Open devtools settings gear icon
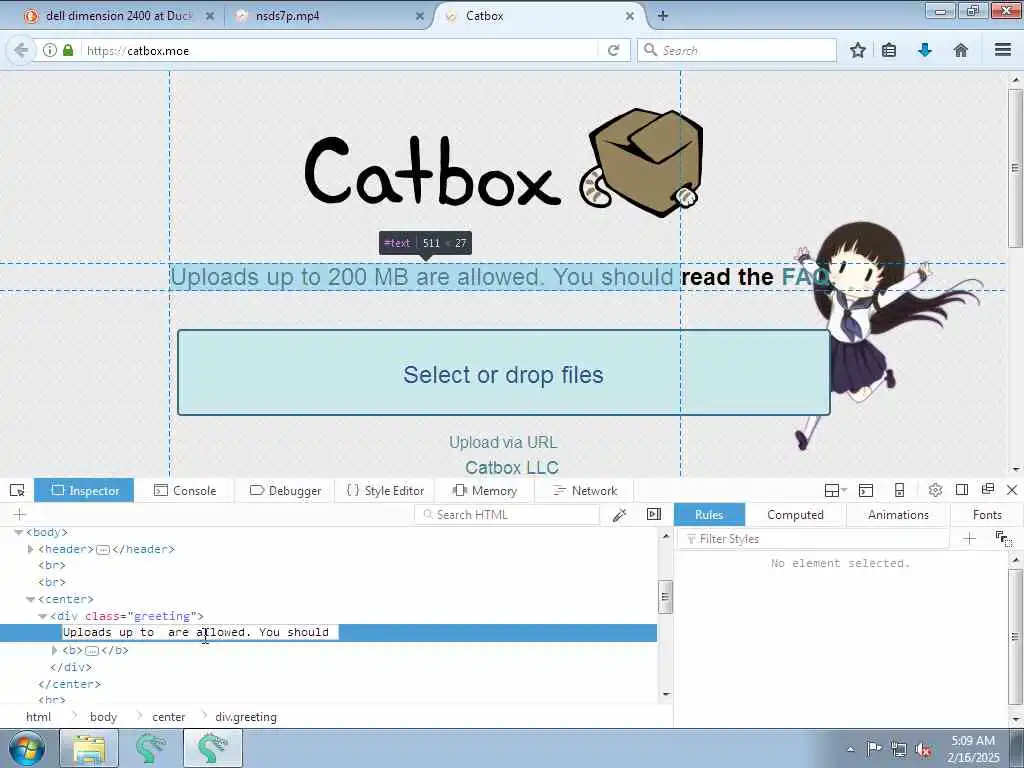Viewport: 1024px width, 768px height. point(935,490)
